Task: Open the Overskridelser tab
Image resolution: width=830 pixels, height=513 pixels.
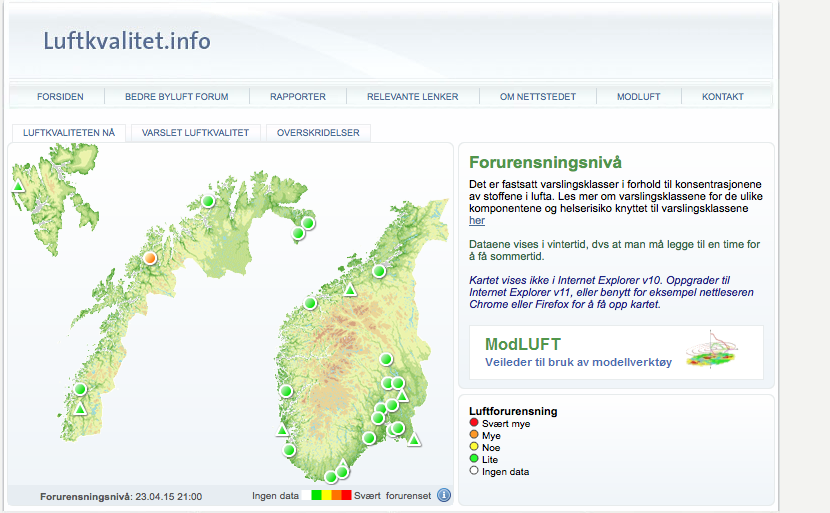Action: pyautogui.click(x=318, y=132)
